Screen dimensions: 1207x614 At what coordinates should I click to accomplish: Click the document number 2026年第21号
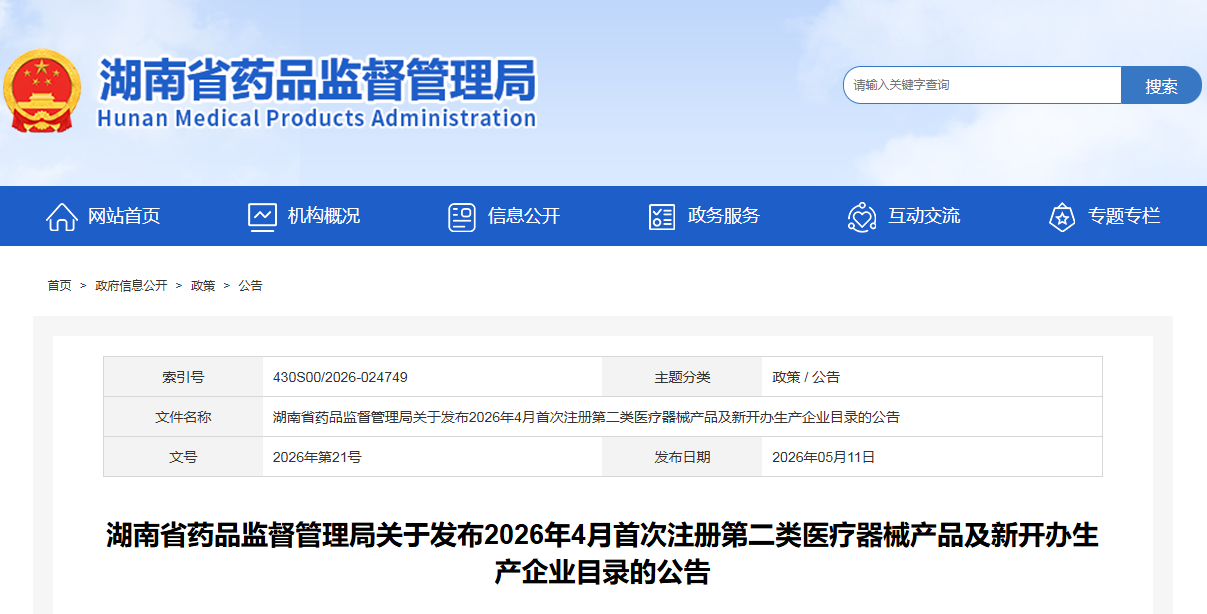coord(317,457)
